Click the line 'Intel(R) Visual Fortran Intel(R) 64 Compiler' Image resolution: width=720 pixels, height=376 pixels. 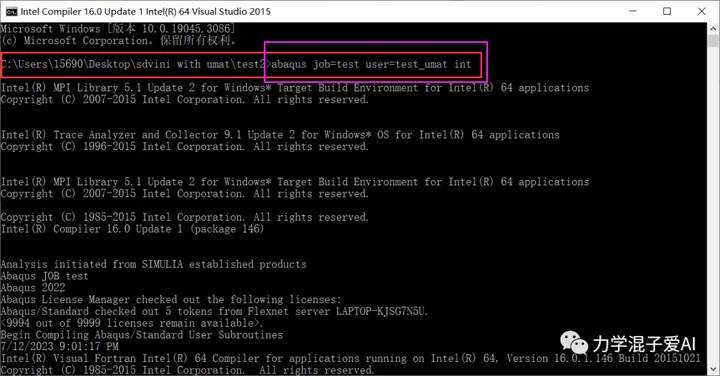(351, 358)
